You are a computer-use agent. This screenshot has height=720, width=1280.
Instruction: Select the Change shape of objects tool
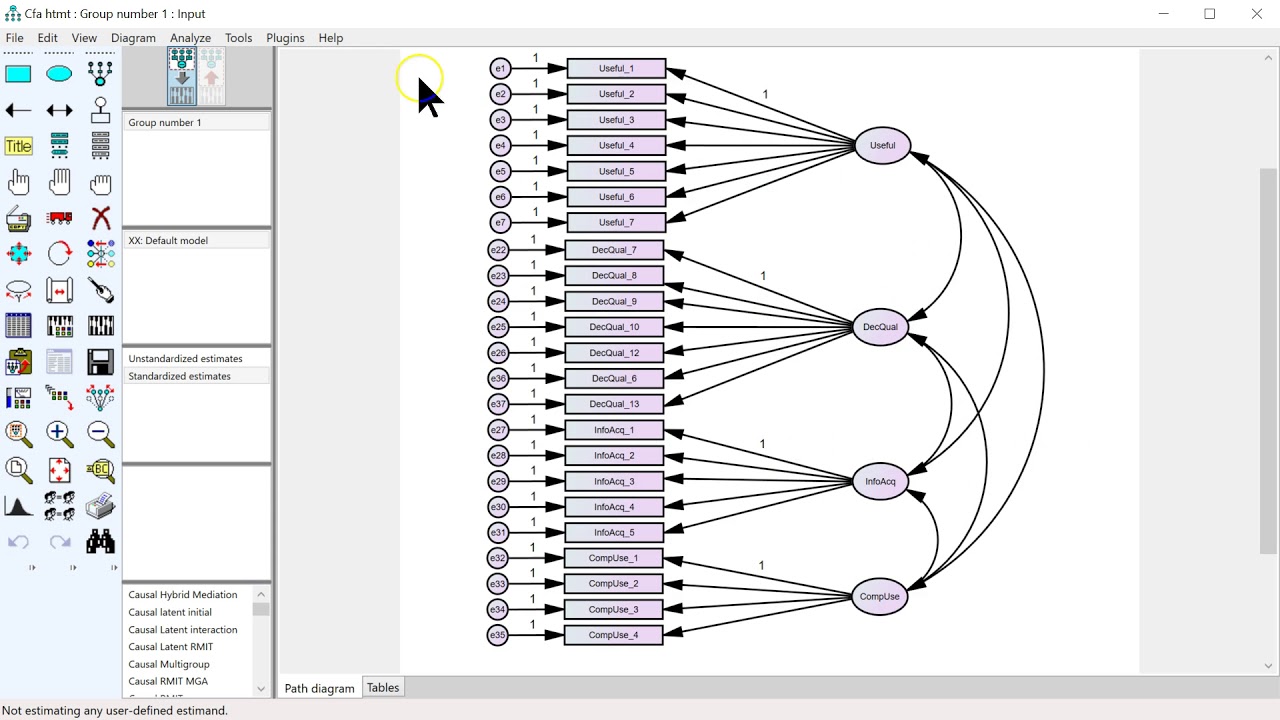pyautogui.click(x=18, y=254)
